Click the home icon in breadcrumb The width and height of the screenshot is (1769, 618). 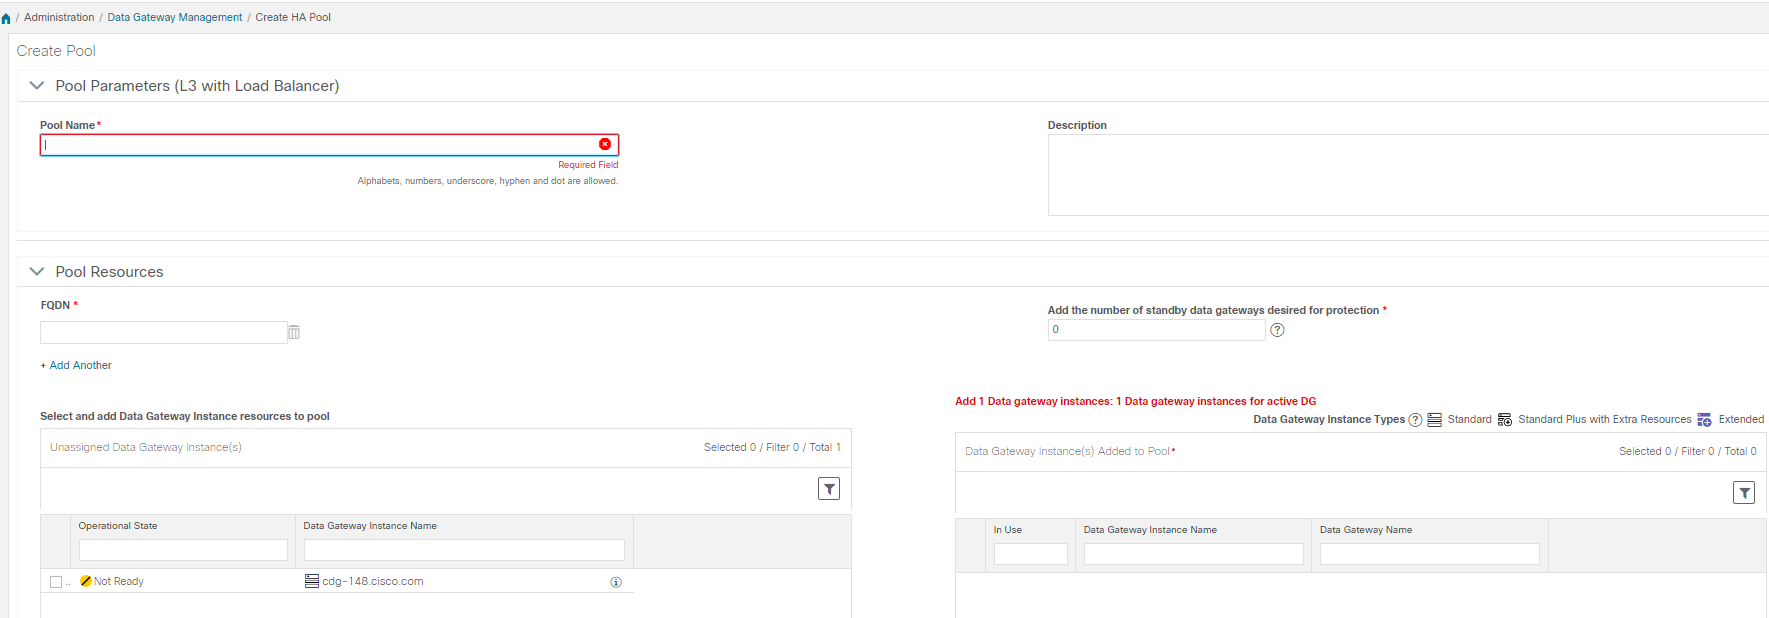[6, 18]
